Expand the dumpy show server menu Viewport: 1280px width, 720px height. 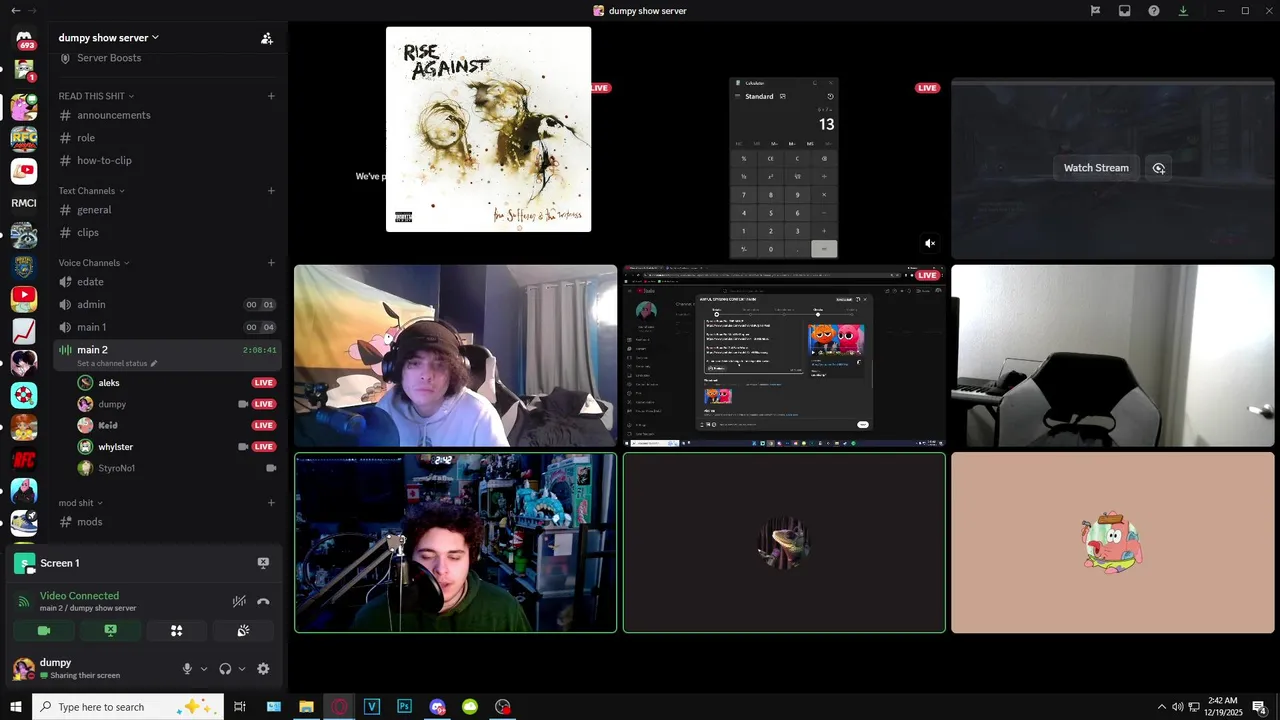pyautogui.click(x=109, y=38)
